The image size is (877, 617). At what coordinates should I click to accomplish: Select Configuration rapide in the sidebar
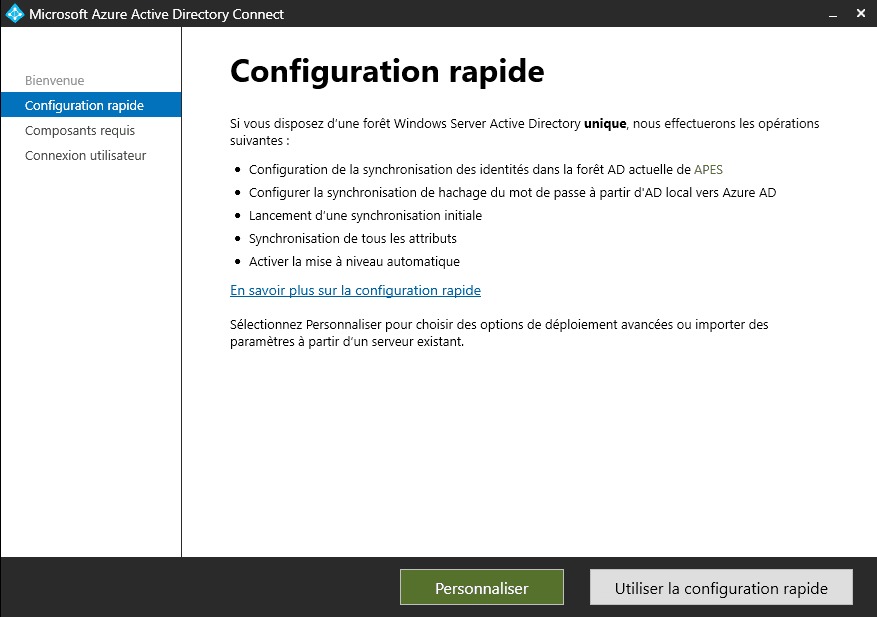[x=84, y=105]
